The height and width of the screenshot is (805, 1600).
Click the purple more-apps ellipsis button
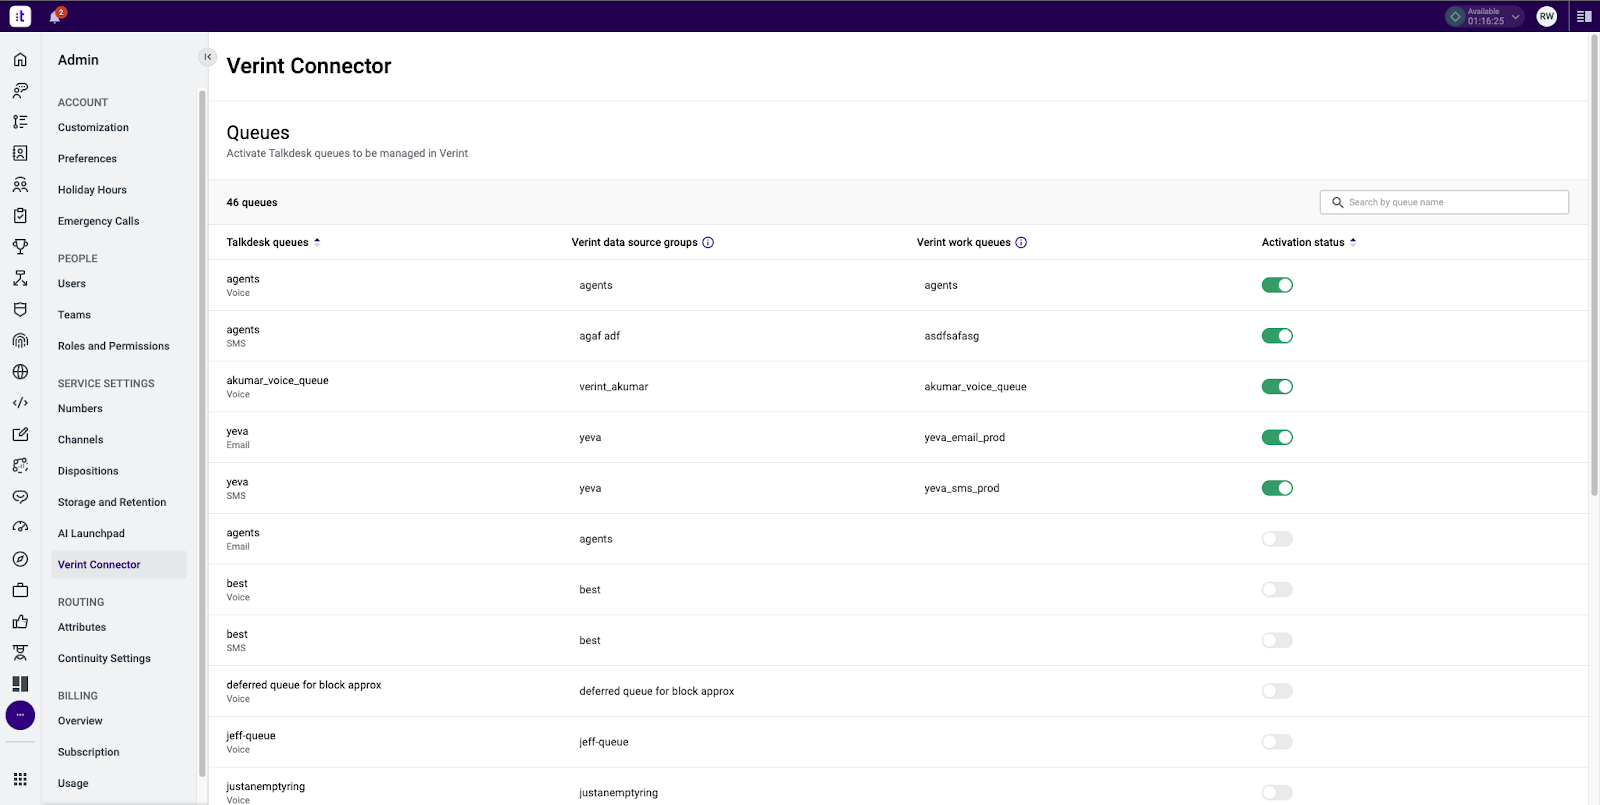[x=20, y=715]
